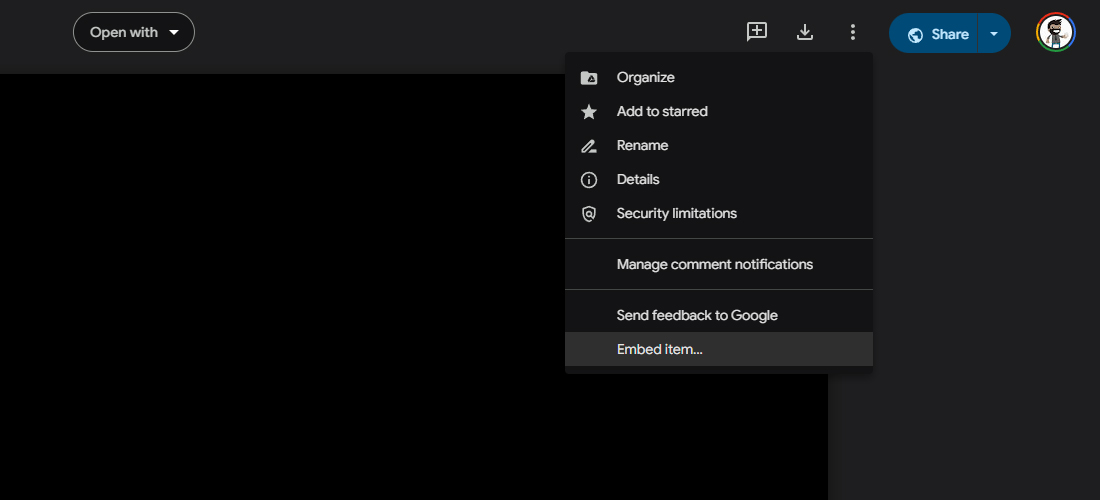Click the caret arrow inside Open with
This screenshot has height=500, width=1100.
click(175, 32)
